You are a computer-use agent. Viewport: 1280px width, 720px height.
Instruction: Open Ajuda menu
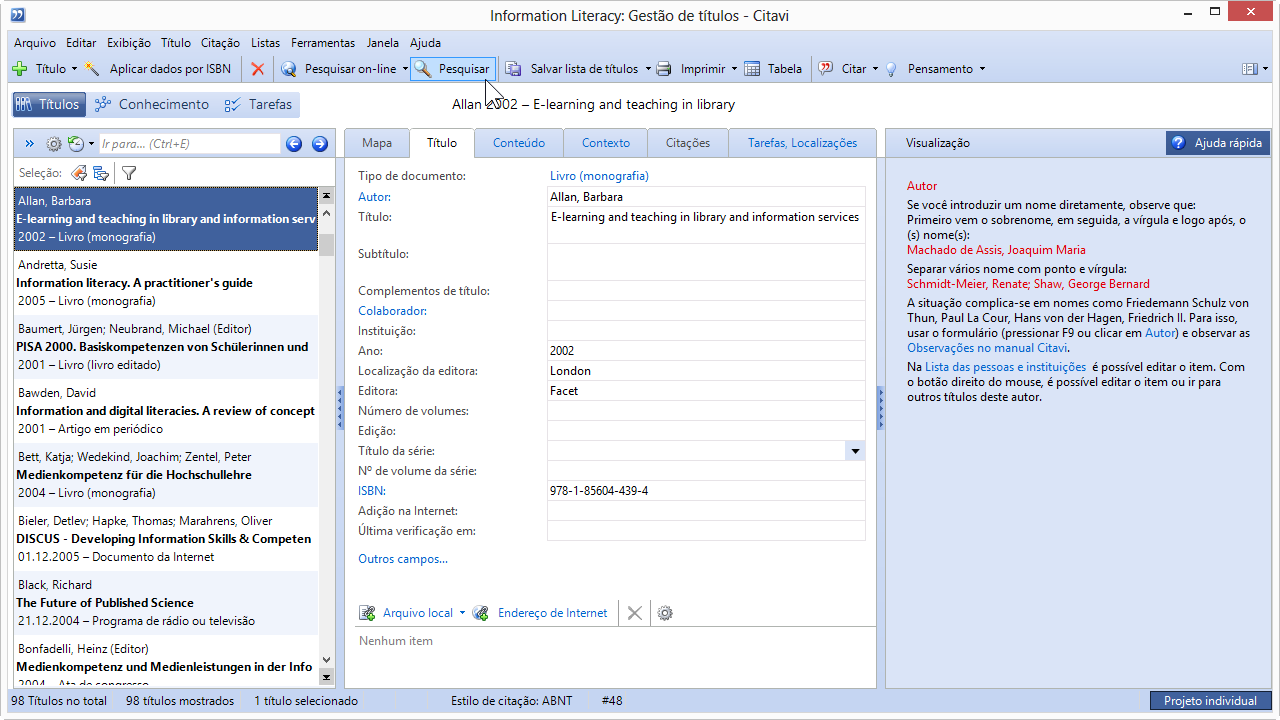click(425, 43)
